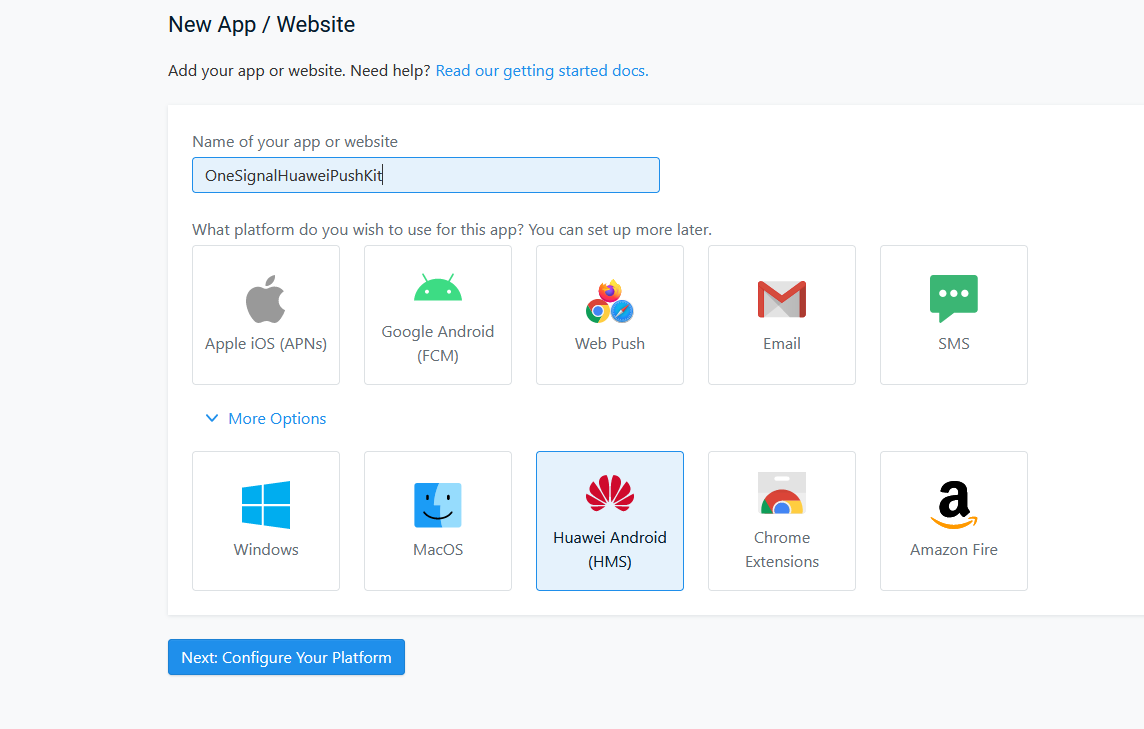Image resolution: width=1144 pixels, height=729 pixels.
Task: Select the Apple iOS (APNs) platform icon
Action: 266,299
